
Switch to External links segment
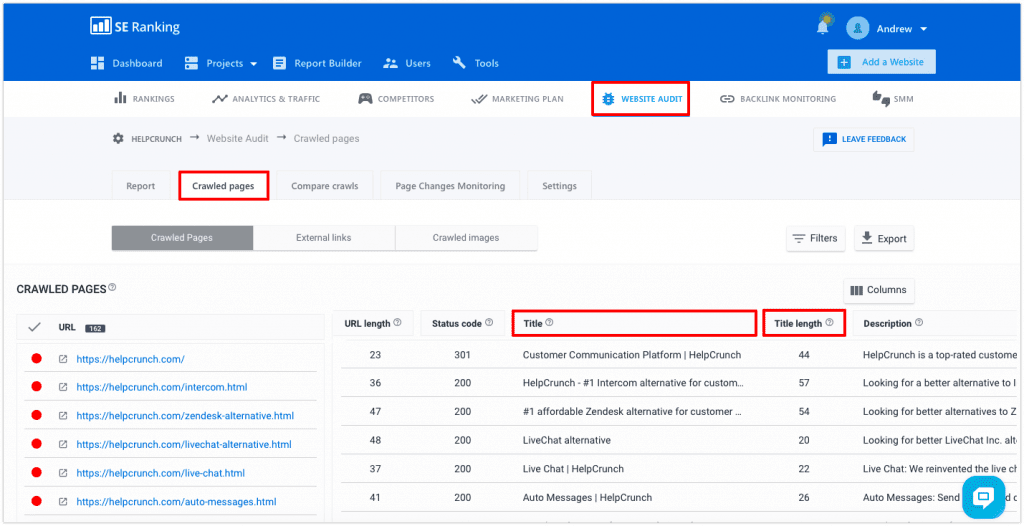(x=324, y=238)
